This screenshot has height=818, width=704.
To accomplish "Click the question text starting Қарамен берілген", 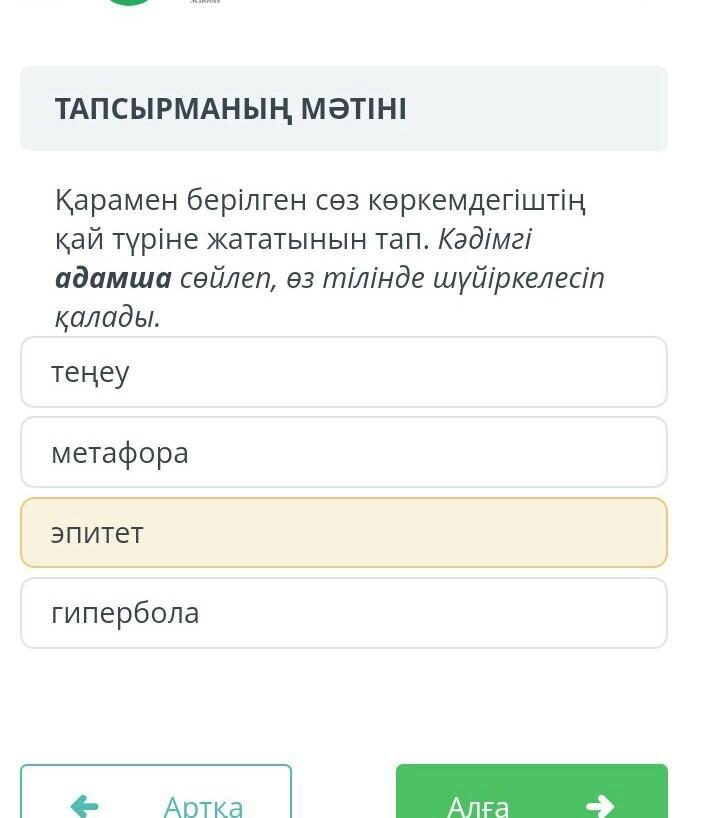I will (x=320, y=201).
